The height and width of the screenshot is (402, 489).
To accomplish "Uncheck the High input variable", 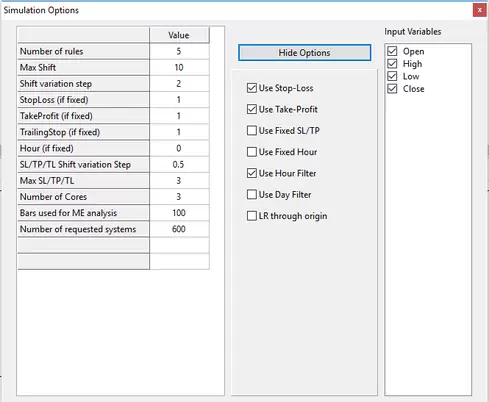I will pyautogui.click(x=392, y=64).
